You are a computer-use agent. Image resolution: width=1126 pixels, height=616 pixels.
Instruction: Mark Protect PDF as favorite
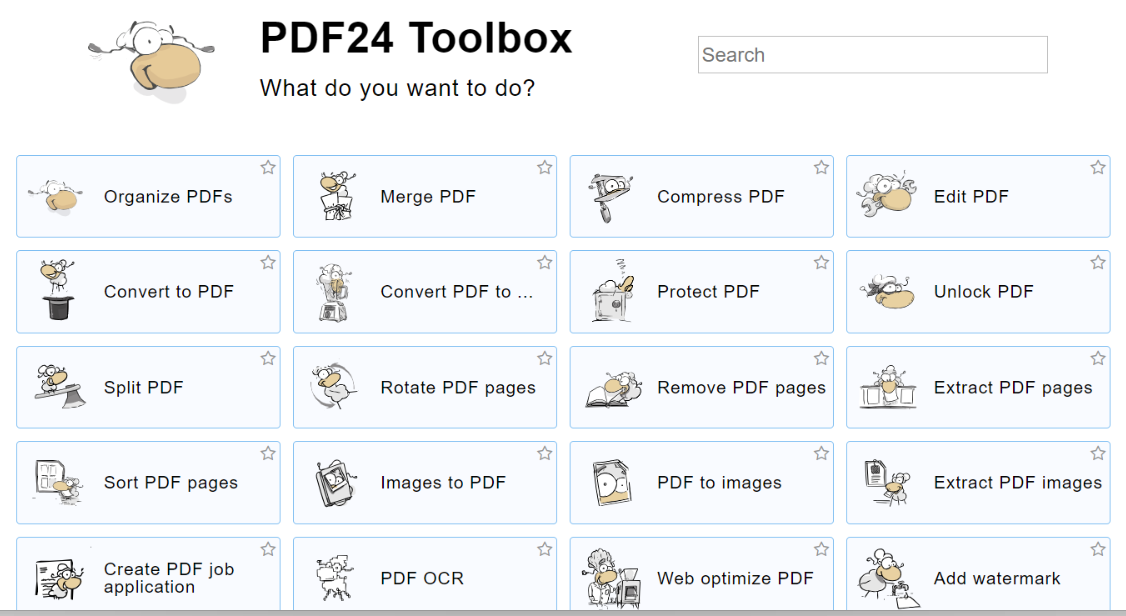click(x=822, y=262)
